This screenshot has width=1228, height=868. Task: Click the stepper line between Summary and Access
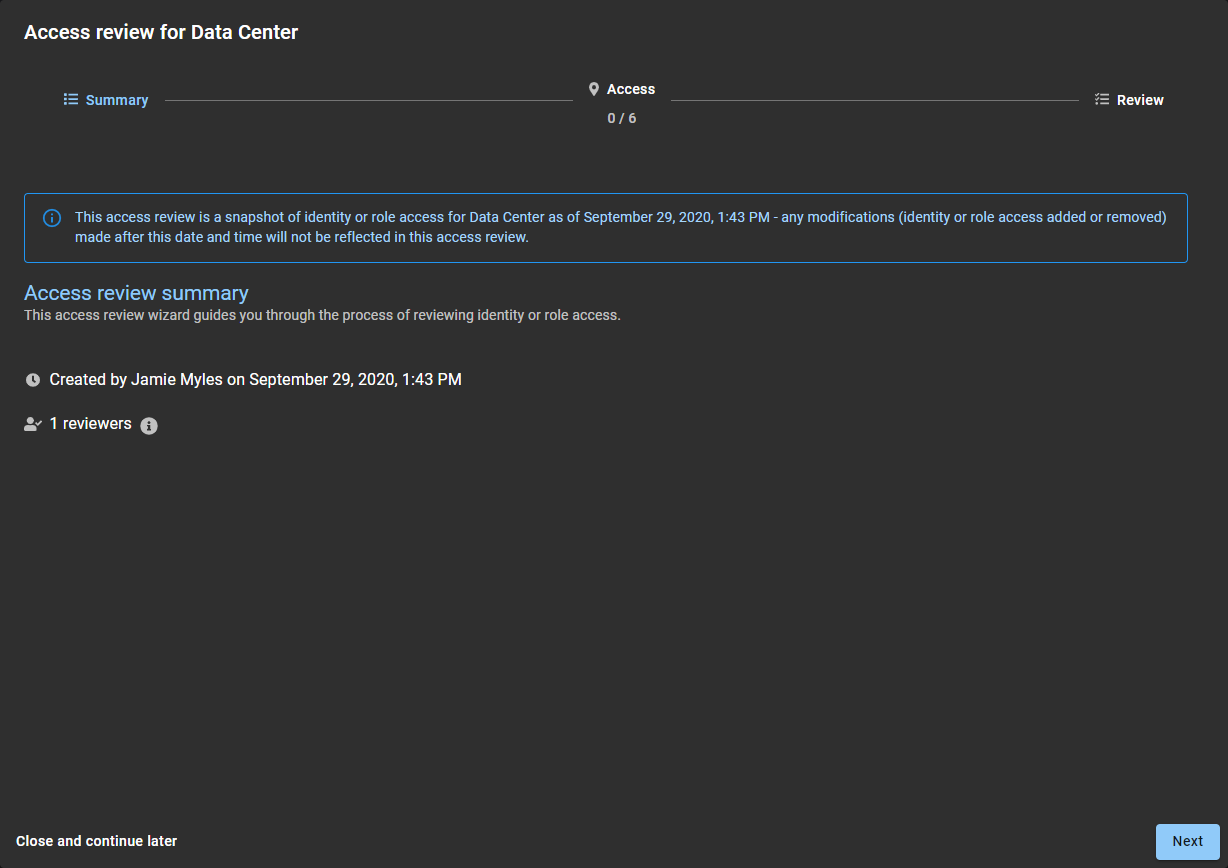point(368,100)
